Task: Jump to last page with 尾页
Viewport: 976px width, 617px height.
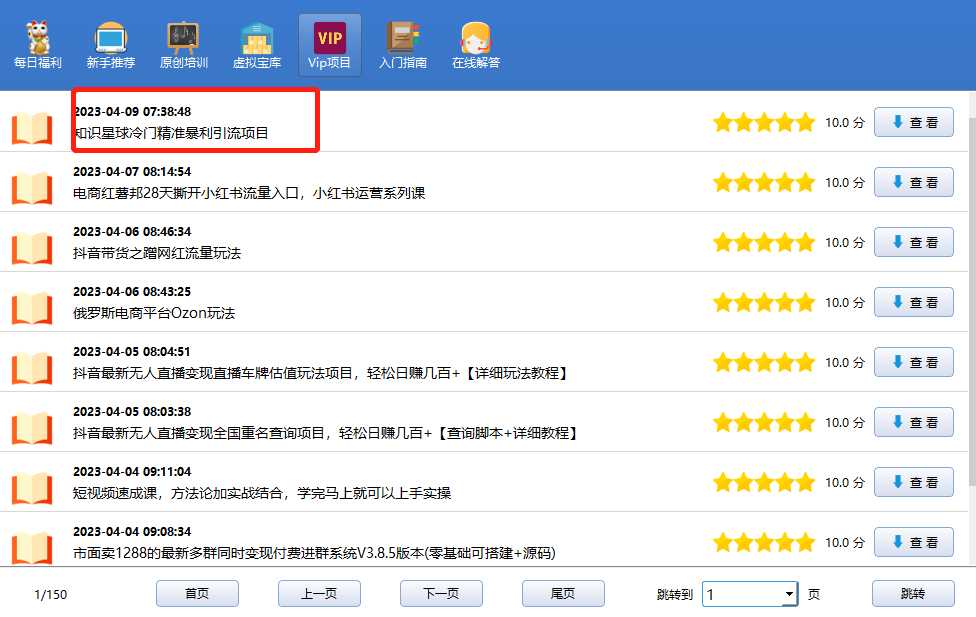Action: (563, 593)
